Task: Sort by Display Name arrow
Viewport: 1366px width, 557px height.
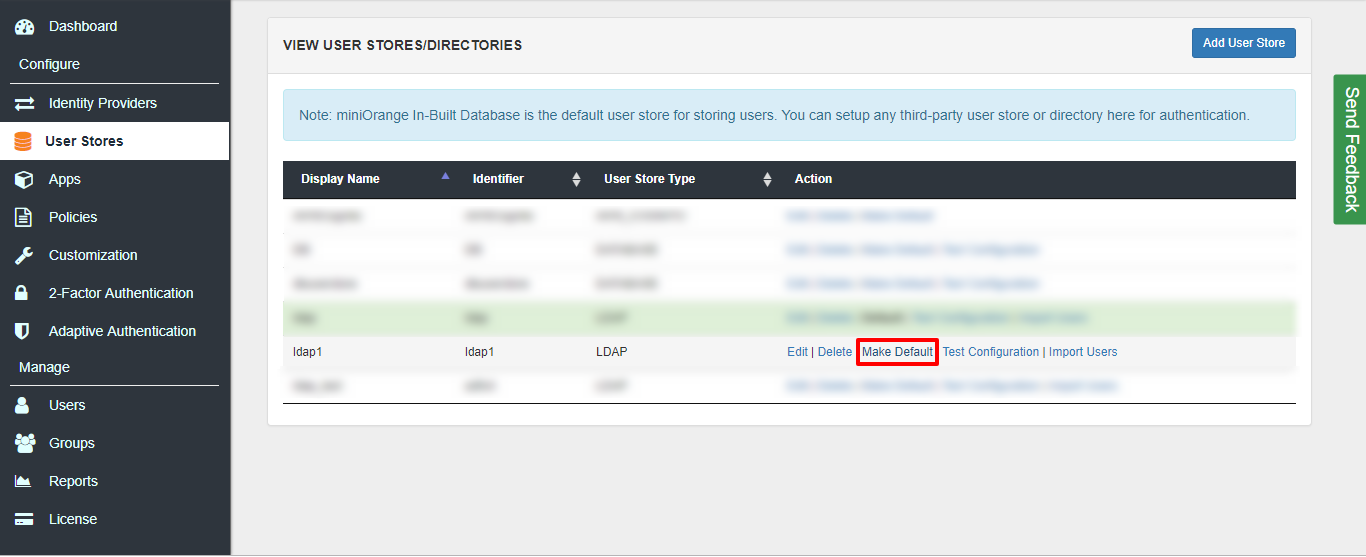Action: point(445,178)
